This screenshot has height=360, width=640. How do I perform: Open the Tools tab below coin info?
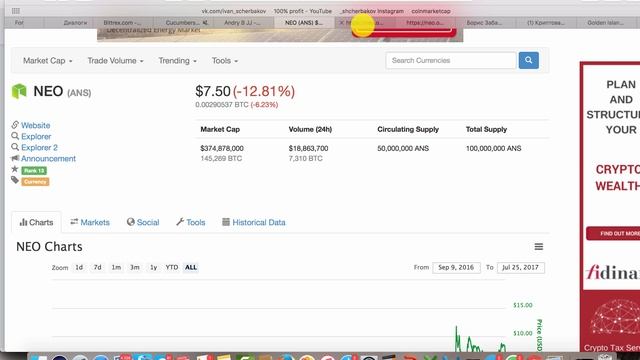pos(191,222)
